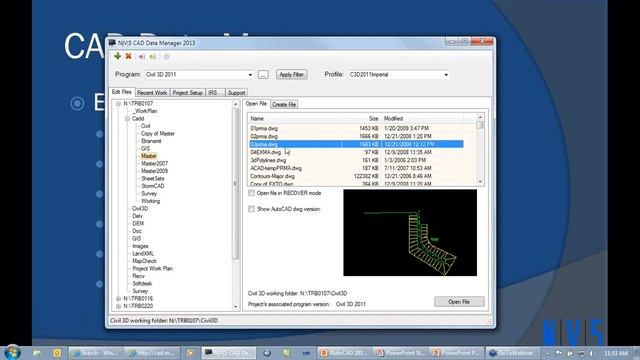Click the green plus add icon

(x=118, y=56)
